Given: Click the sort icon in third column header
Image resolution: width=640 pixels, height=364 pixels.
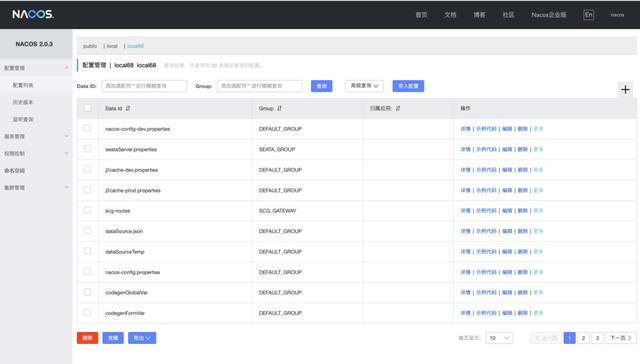Looking at the screenshot, I should pos(398,108).
